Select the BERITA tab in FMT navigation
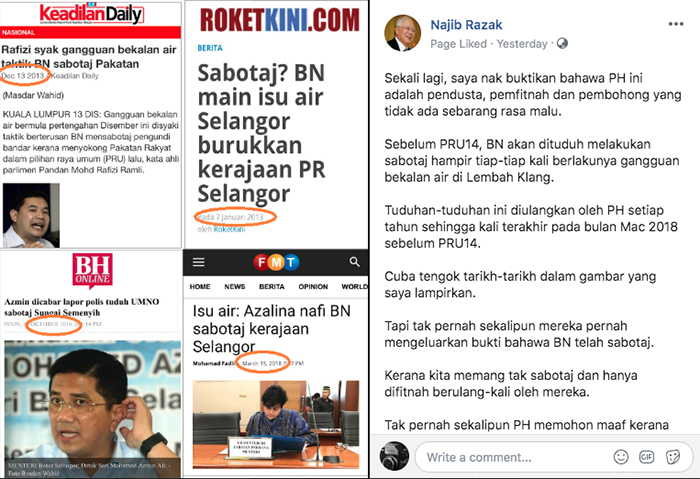700x479 pixels. 271,287
